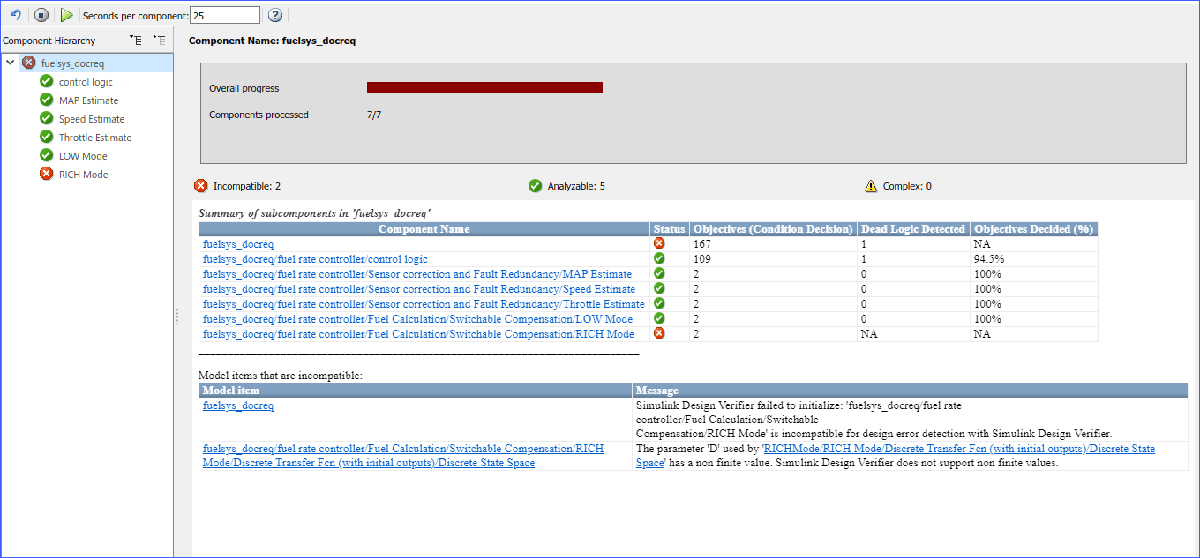
Task: Click the green check icon next to Throttle Estimate
Action: pyautogui.click(x=46, y=137)
